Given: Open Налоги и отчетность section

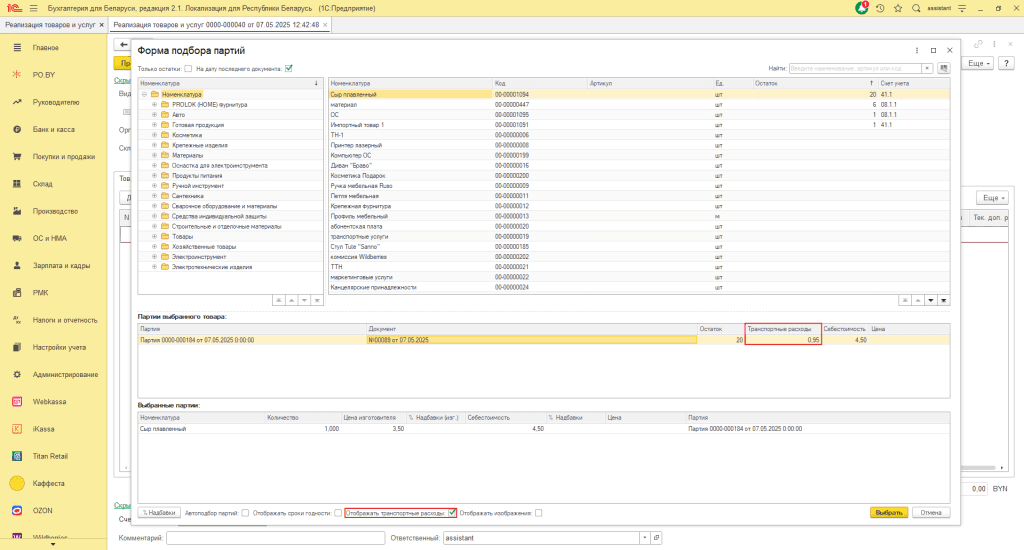Looking at the screenshot, I should (x=65, y=320).
